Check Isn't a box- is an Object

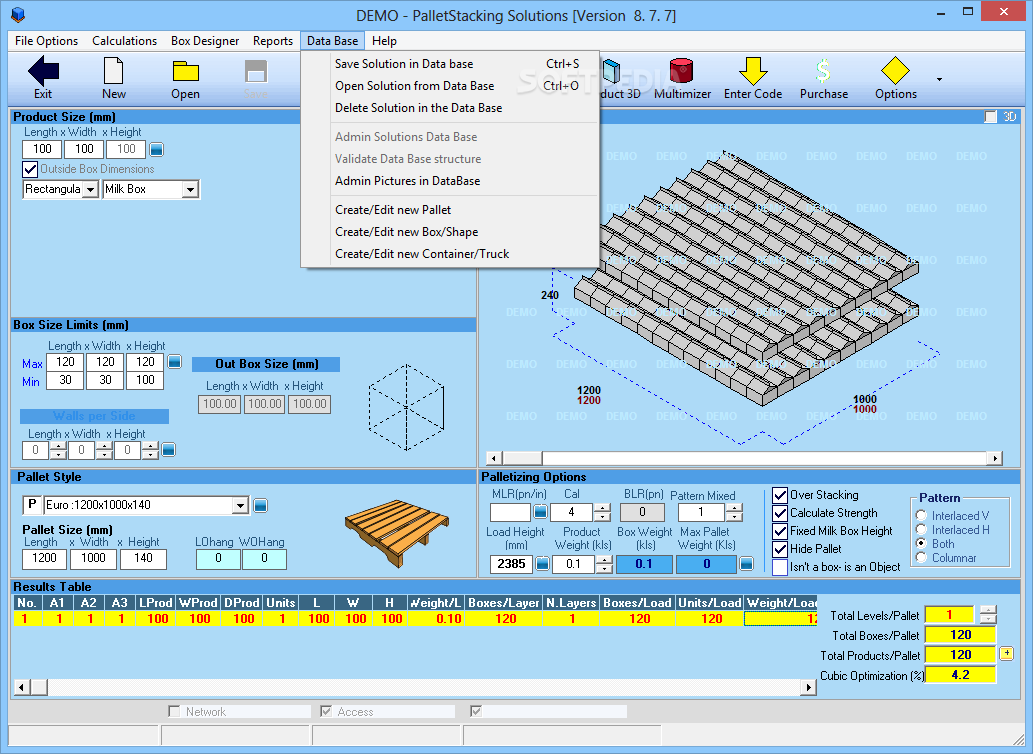coord(779,567)
